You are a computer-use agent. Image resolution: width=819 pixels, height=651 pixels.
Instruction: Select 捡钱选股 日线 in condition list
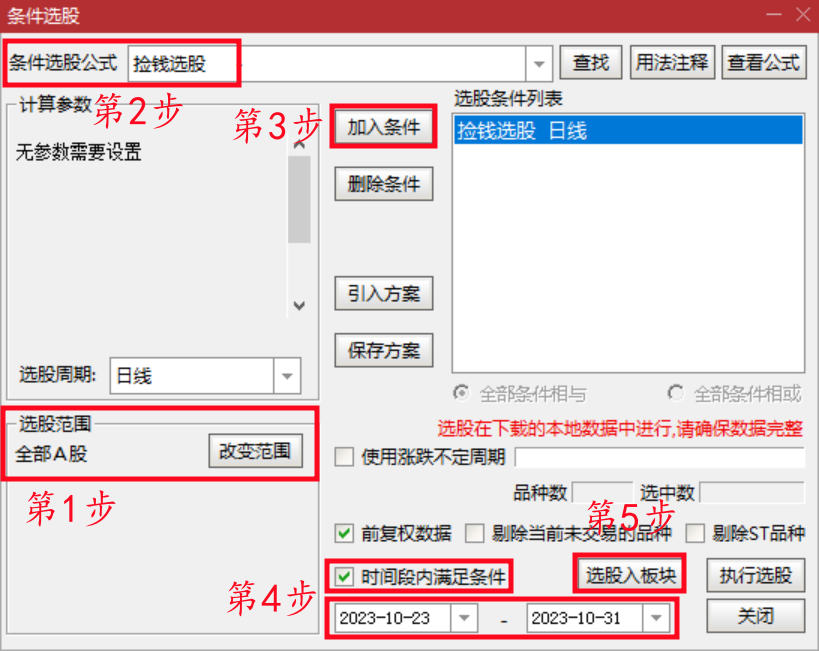(628, 130)
